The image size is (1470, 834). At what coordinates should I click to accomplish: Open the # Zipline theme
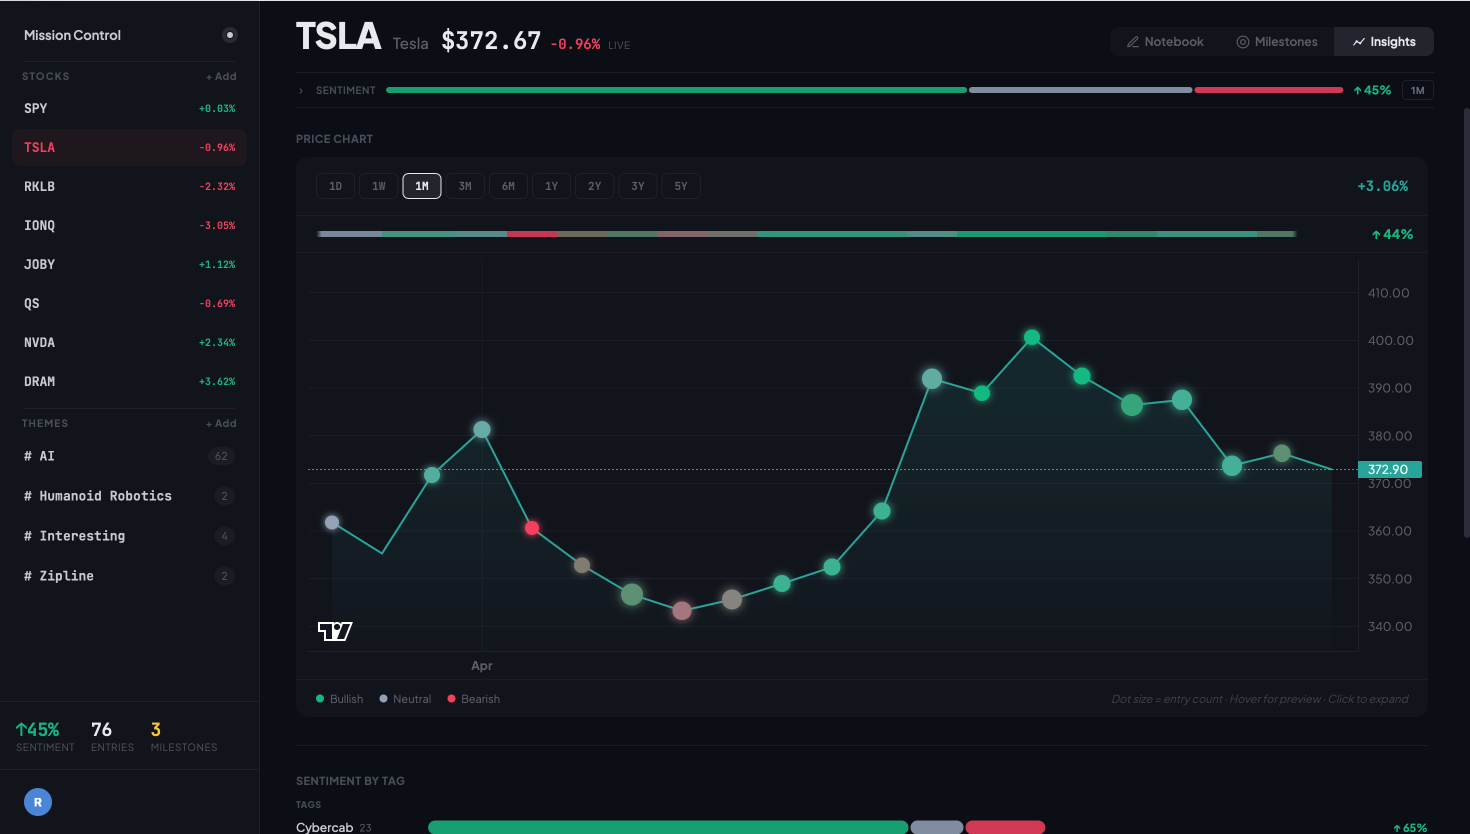click(129, 576)
